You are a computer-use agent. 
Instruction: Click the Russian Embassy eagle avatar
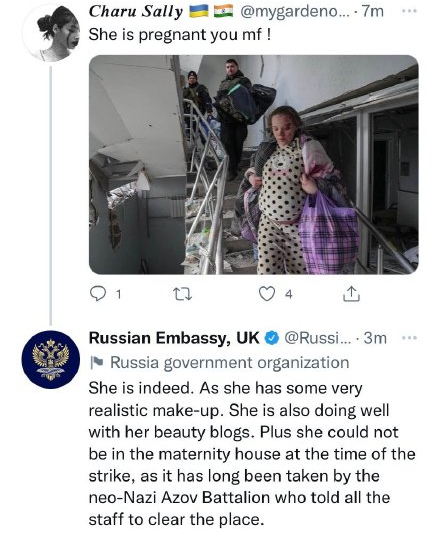[x=51, y=360]
